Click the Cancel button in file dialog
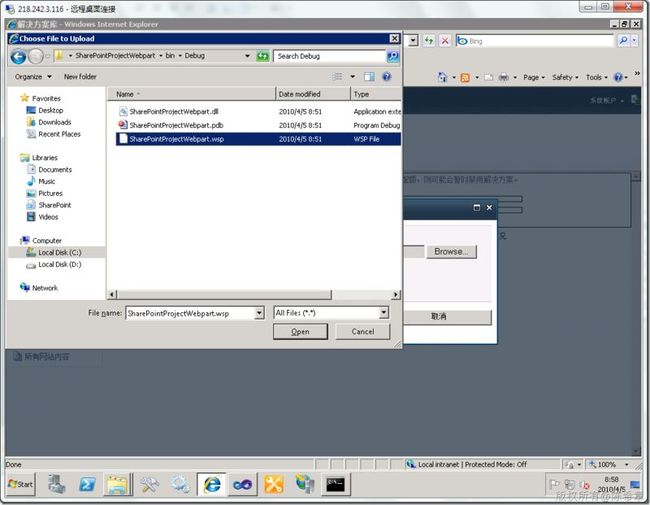This screenshot has width=650, height=505. [363, 332]
